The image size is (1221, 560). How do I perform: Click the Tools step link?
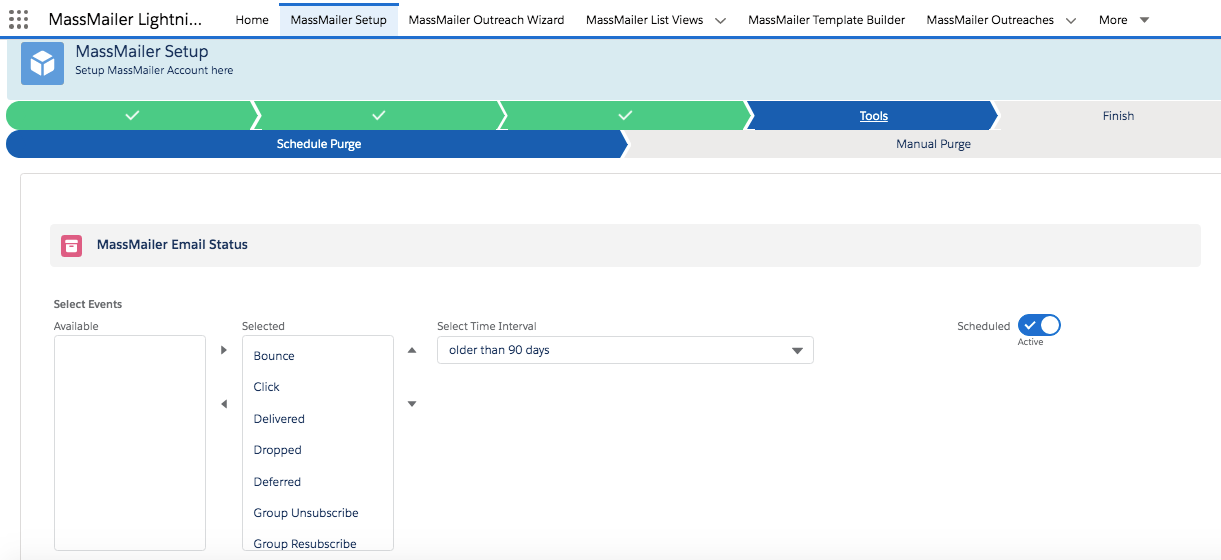point(874,116)
